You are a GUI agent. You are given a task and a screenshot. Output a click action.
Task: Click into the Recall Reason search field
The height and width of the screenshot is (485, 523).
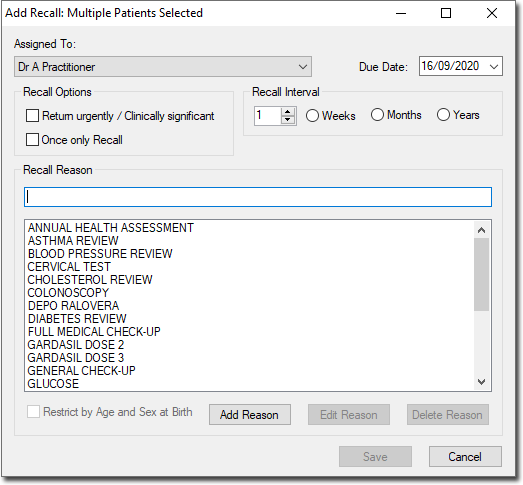click(x=258, y=197)
